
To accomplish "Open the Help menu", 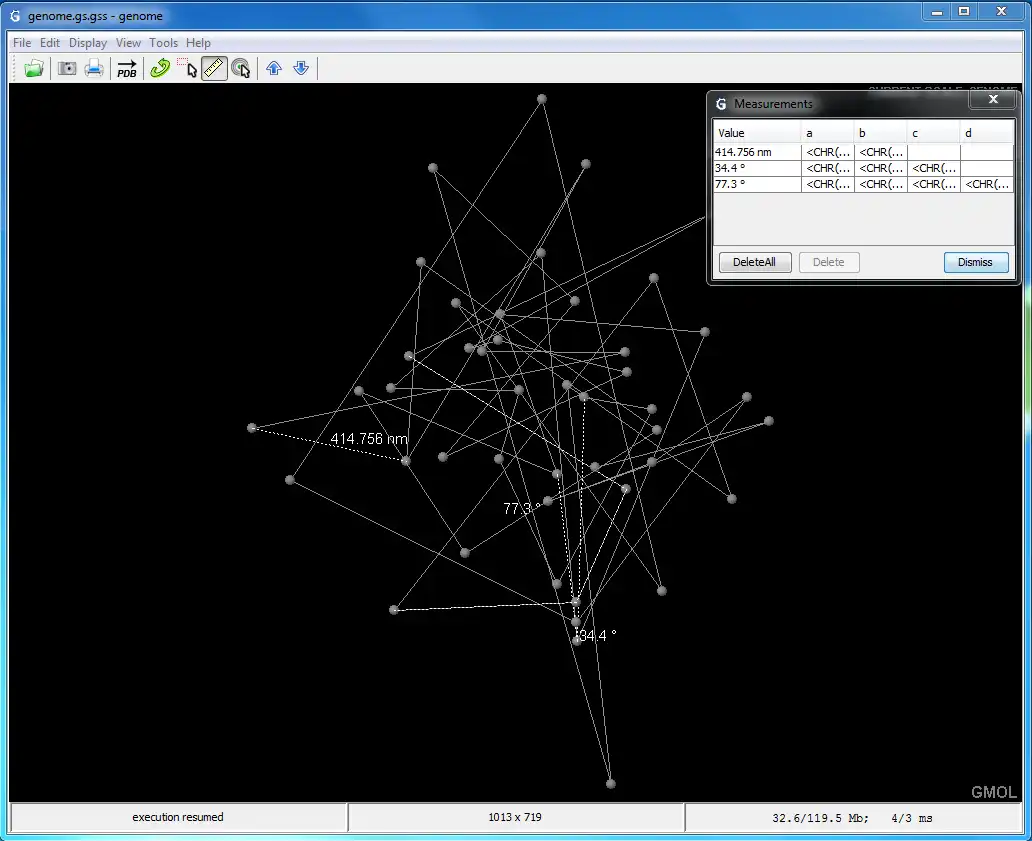I will click(x=198, y=43).
